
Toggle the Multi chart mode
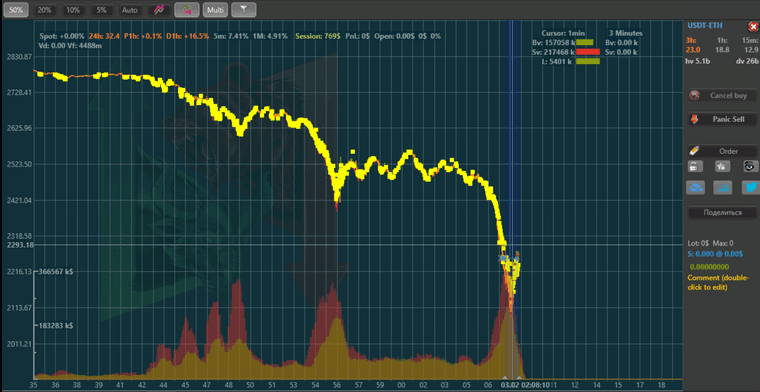pyautogui.click(x=215, y=10)
